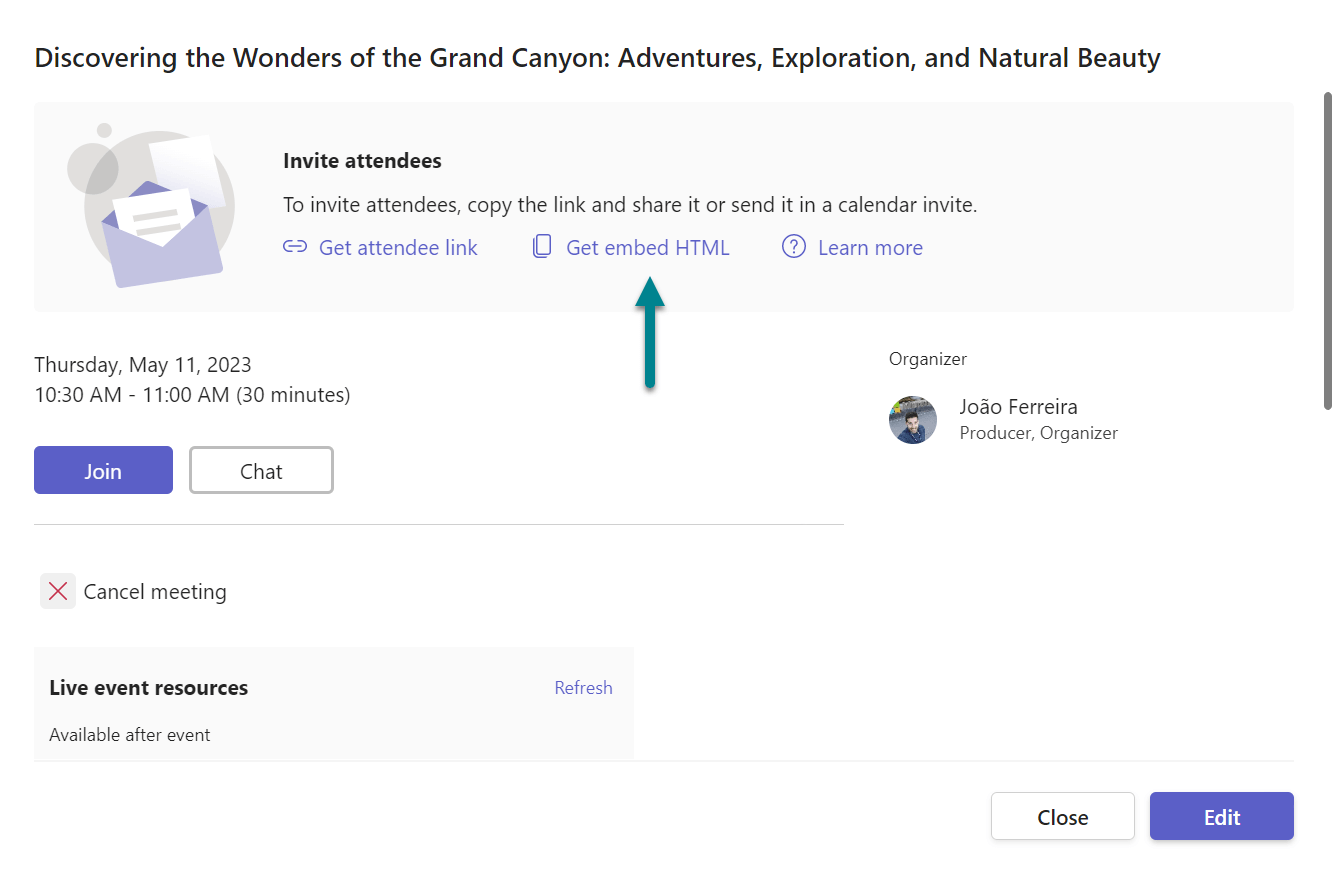Select the event title text
1333x879 pixels.
point(597,57)
